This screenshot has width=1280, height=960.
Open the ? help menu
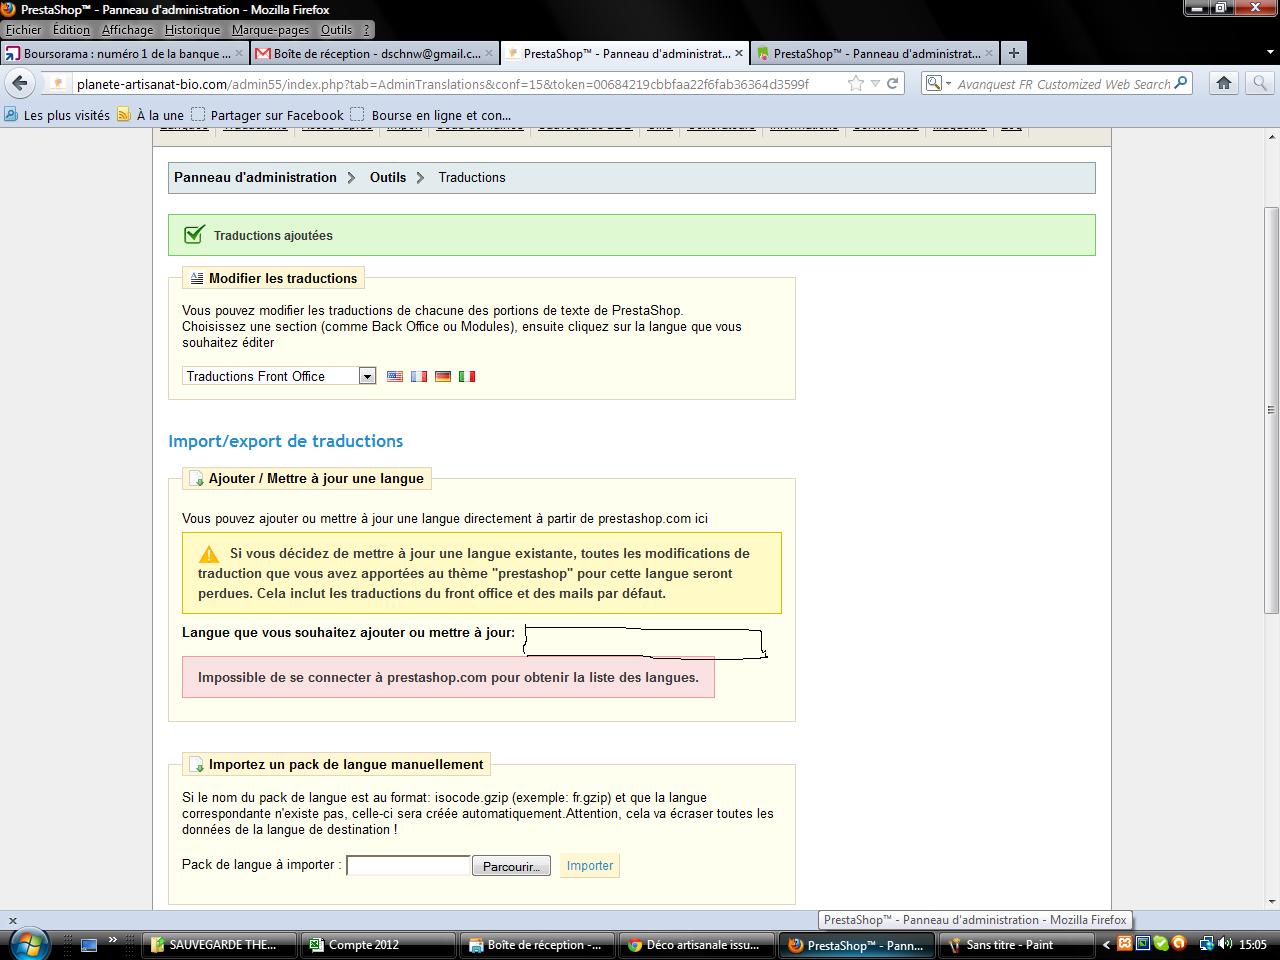click(366, 30)
